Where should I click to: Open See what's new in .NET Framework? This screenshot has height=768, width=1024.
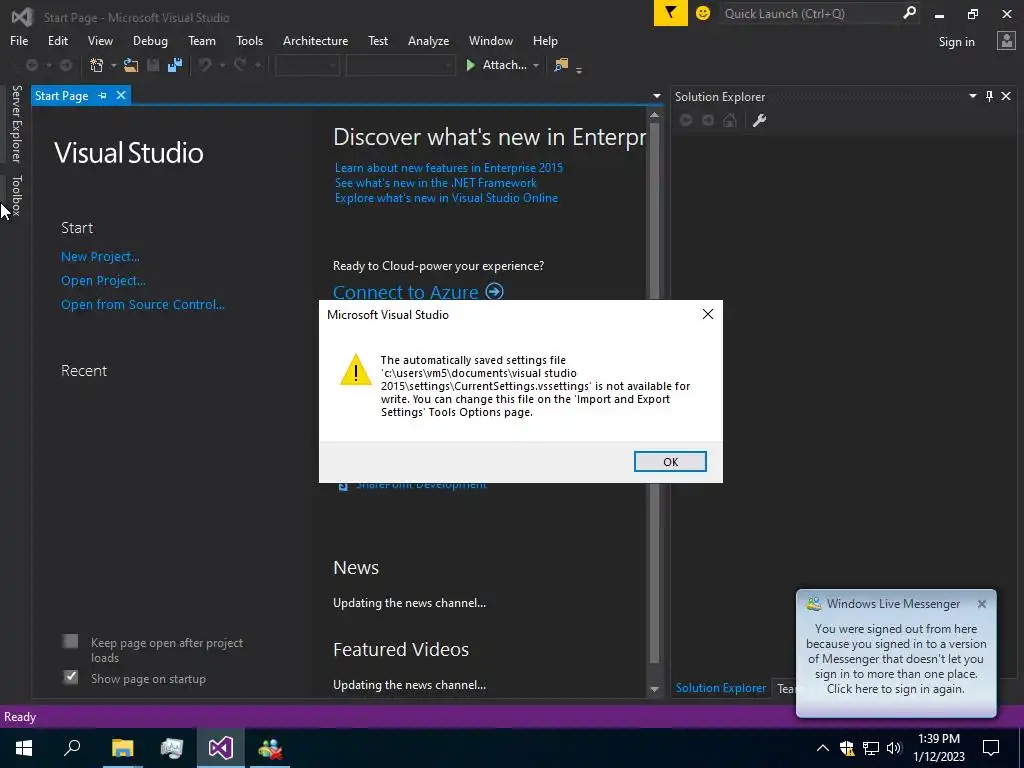[436, 183]
